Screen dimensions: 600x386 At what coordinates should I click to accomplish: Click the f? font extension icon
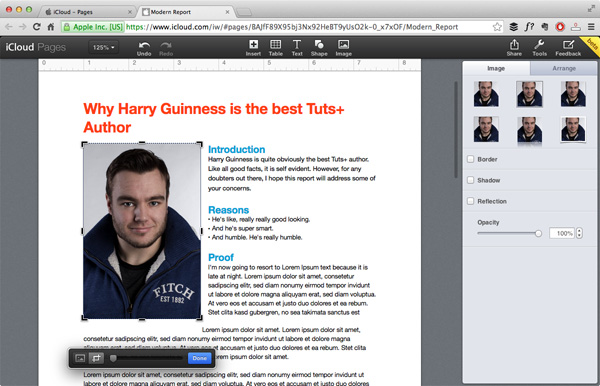click(529, 27)
